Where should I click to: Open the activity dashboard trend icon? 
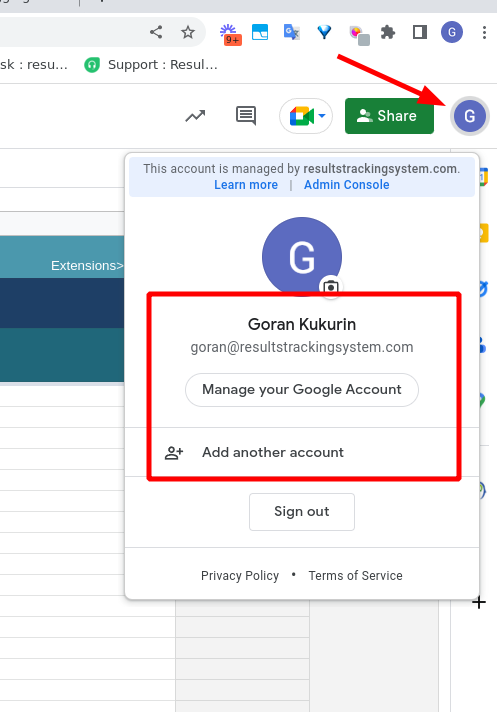[x=195, y=116]
